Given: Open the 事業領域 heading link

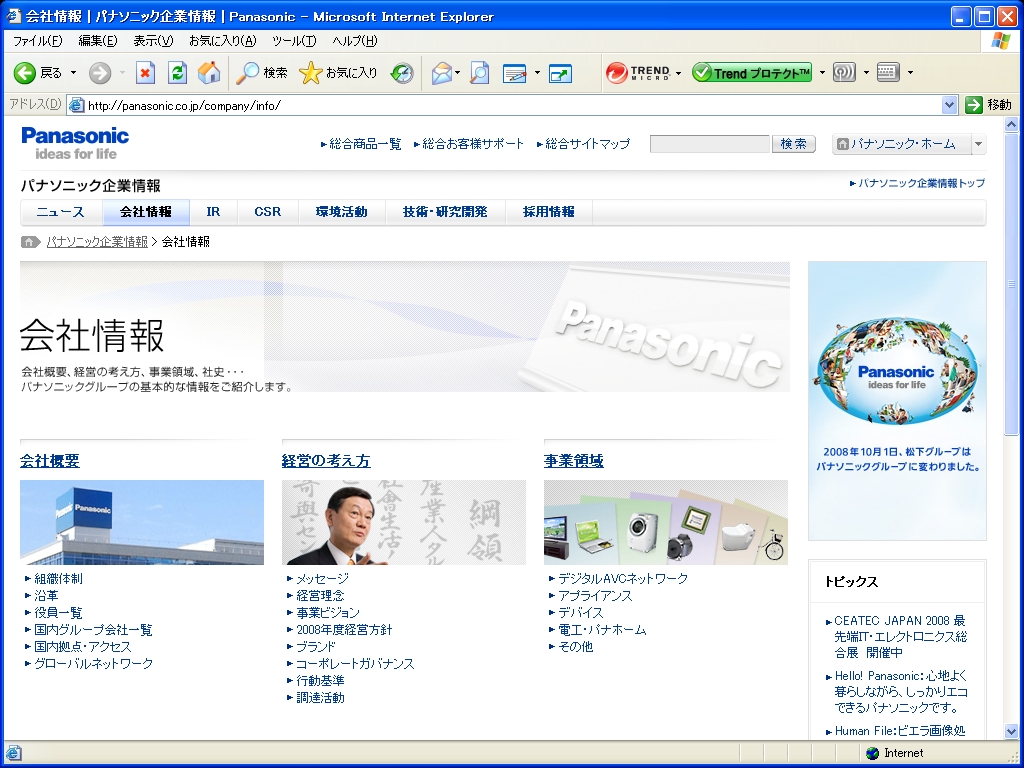Looking at the screenshot, I should tap(573, 461).
